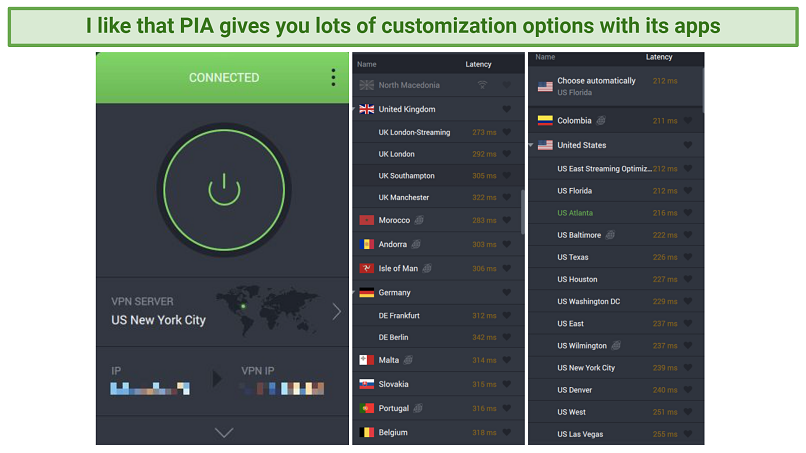806x453 pixels.
Task: Favorite the United States region
Action: pyautogui.click(x=688, y=145)
